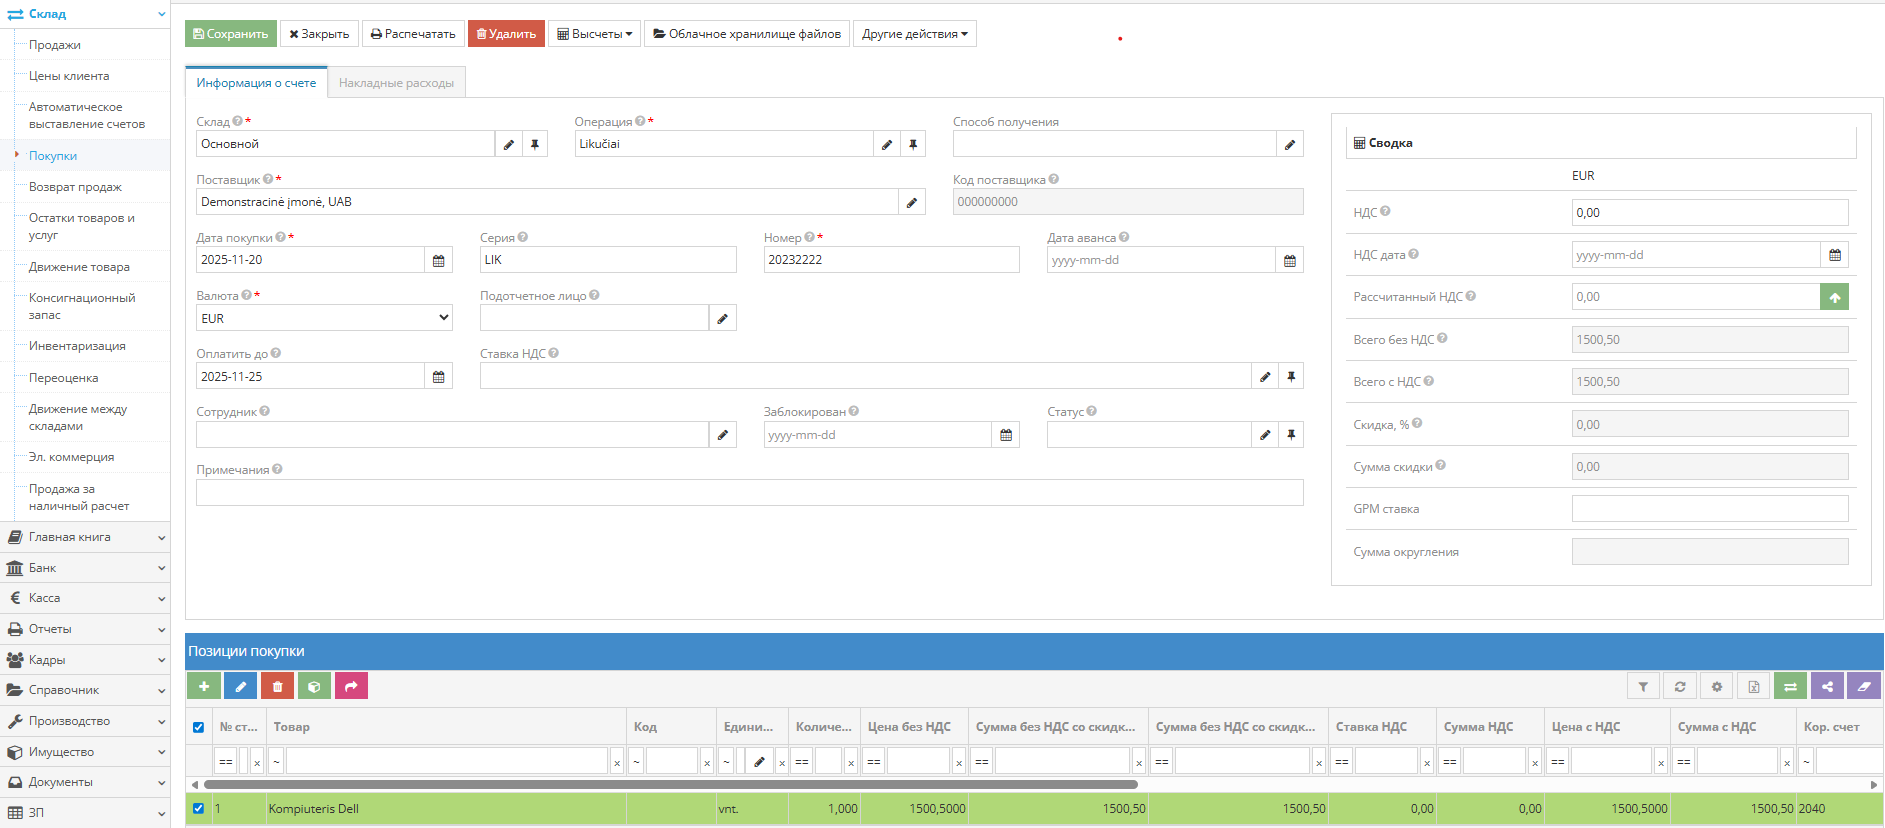Click the green add position plus icon

(x=203, y=686)
